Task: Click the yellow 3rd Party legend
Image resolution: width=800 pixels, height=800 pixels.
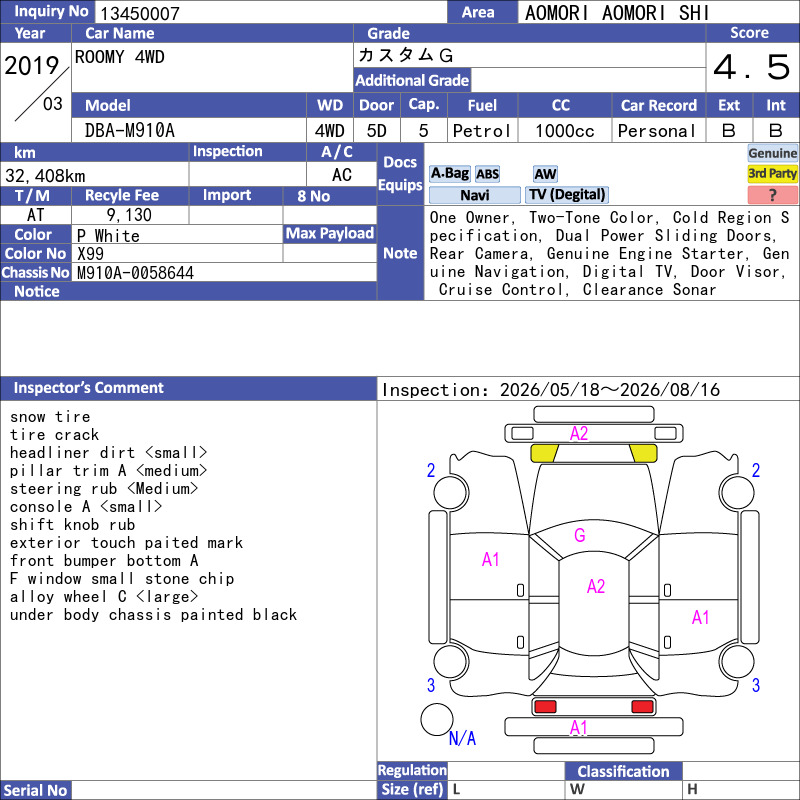Action: tap(772, 174)
